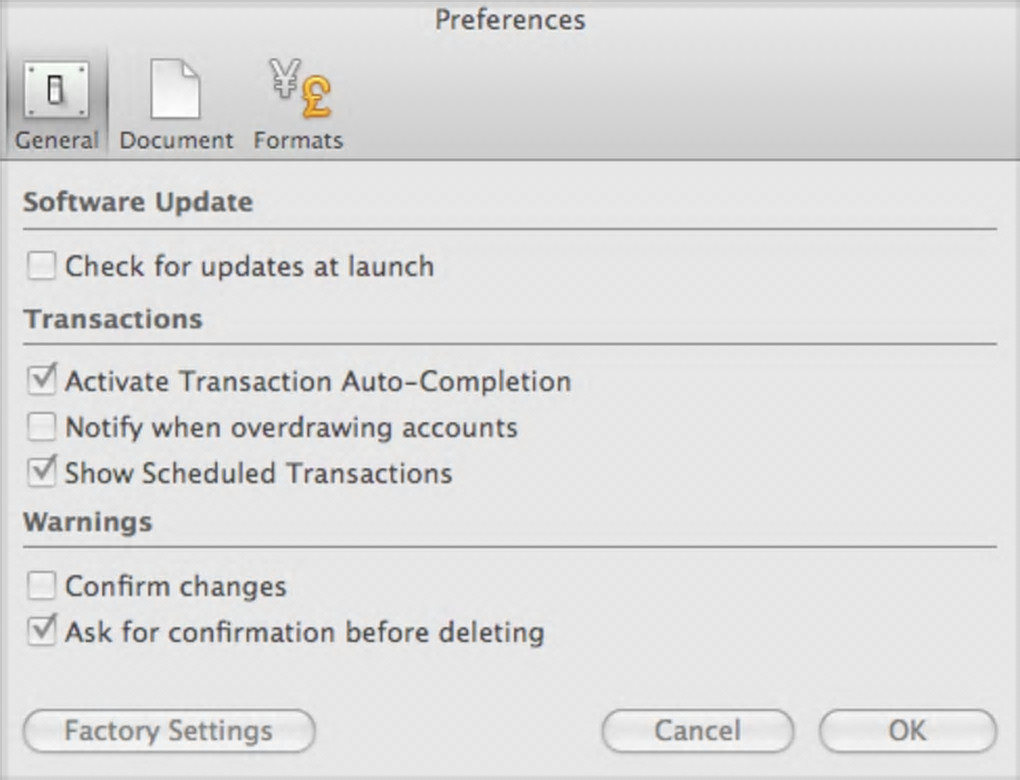
Task: Turn on the Confirm changes checkbox
Action: click(x=42, y=586)
